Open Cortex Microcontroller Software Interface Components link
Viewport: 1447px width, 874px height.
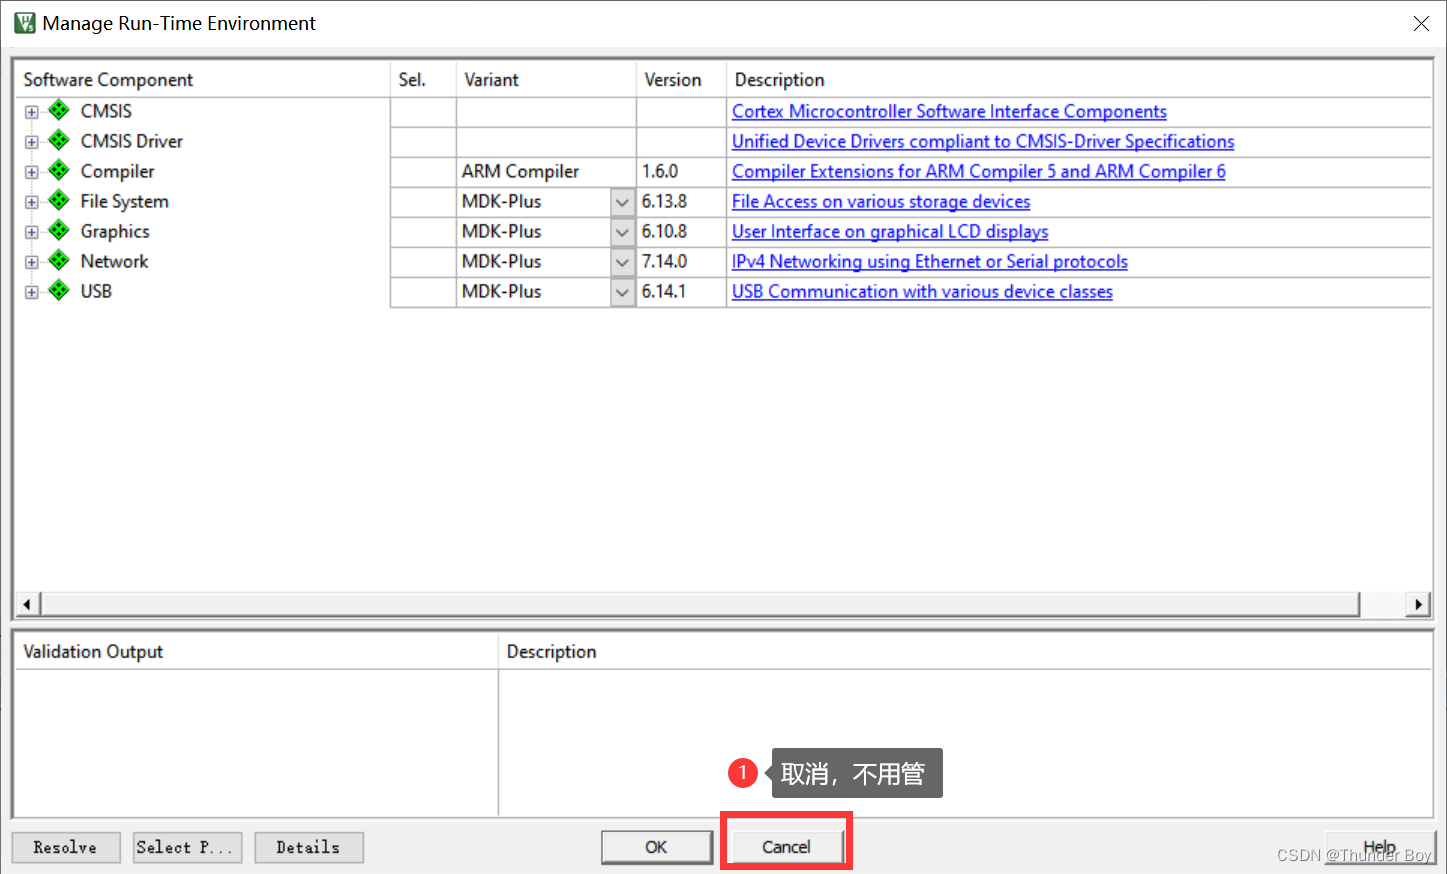click(949, 111)
